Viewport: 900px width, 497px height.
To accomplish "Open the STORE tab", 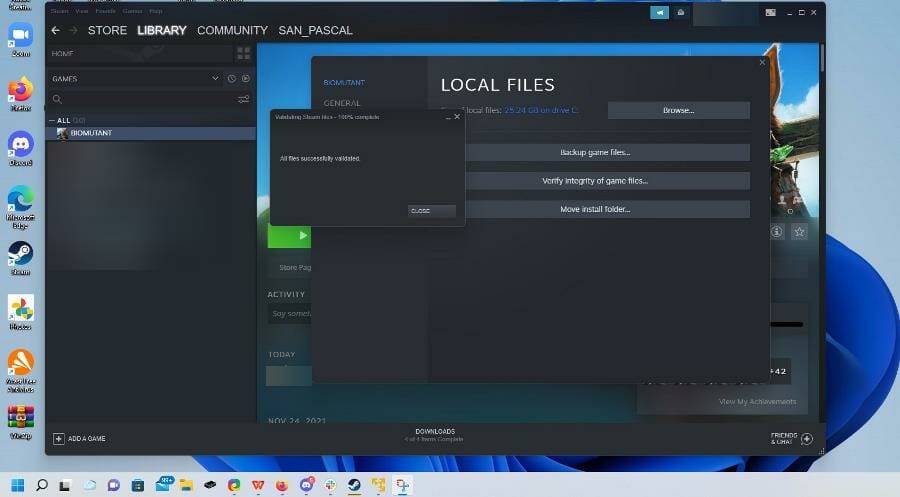I will click(x=107, y=30).
